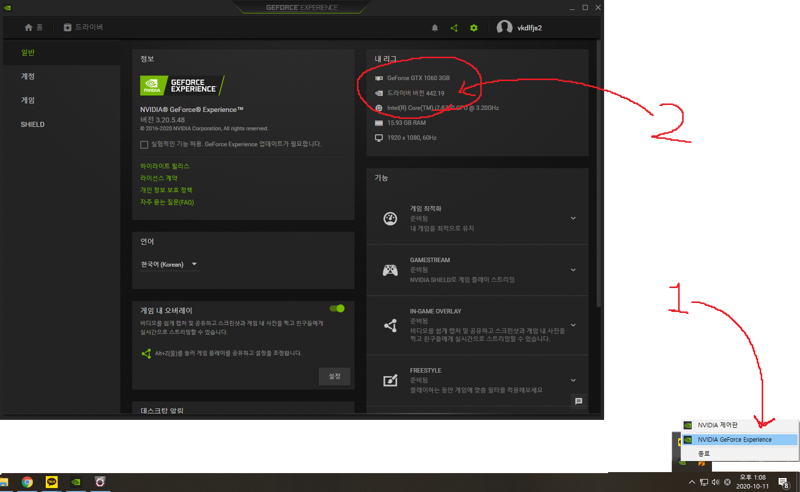
Task: Choose 종료 from tray menu
Action: (740, 453)
